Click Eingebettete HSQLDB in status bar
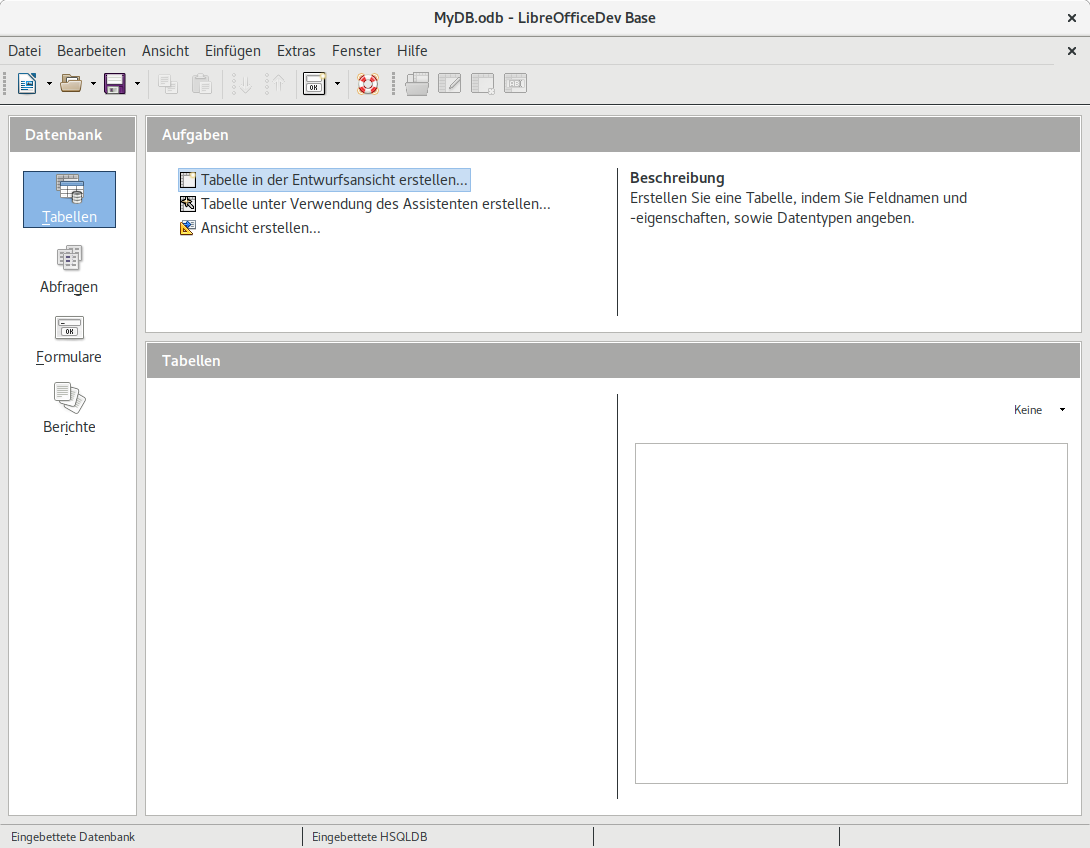 click(x=369, y=837)
